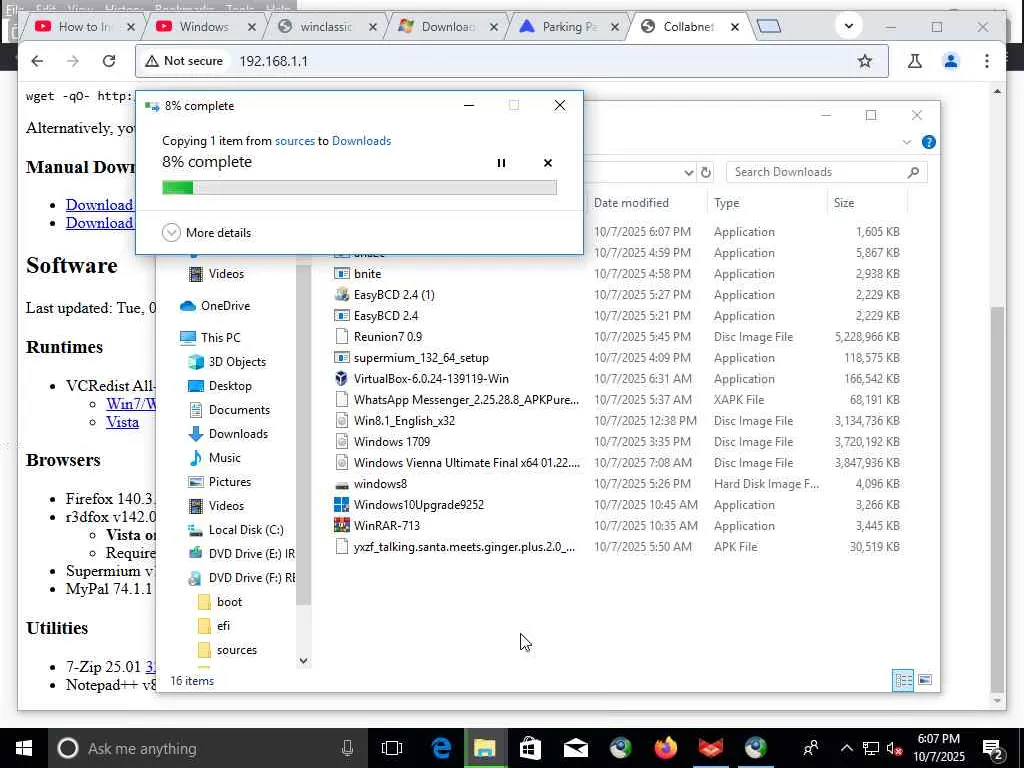Click the copy progress bar
The width and height of the screenshot is (1024, 768).
[x=359, y=188]
